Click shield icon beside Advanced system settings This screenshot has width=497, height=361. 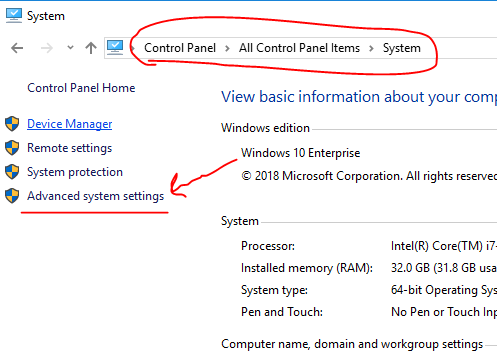(12, 196)
